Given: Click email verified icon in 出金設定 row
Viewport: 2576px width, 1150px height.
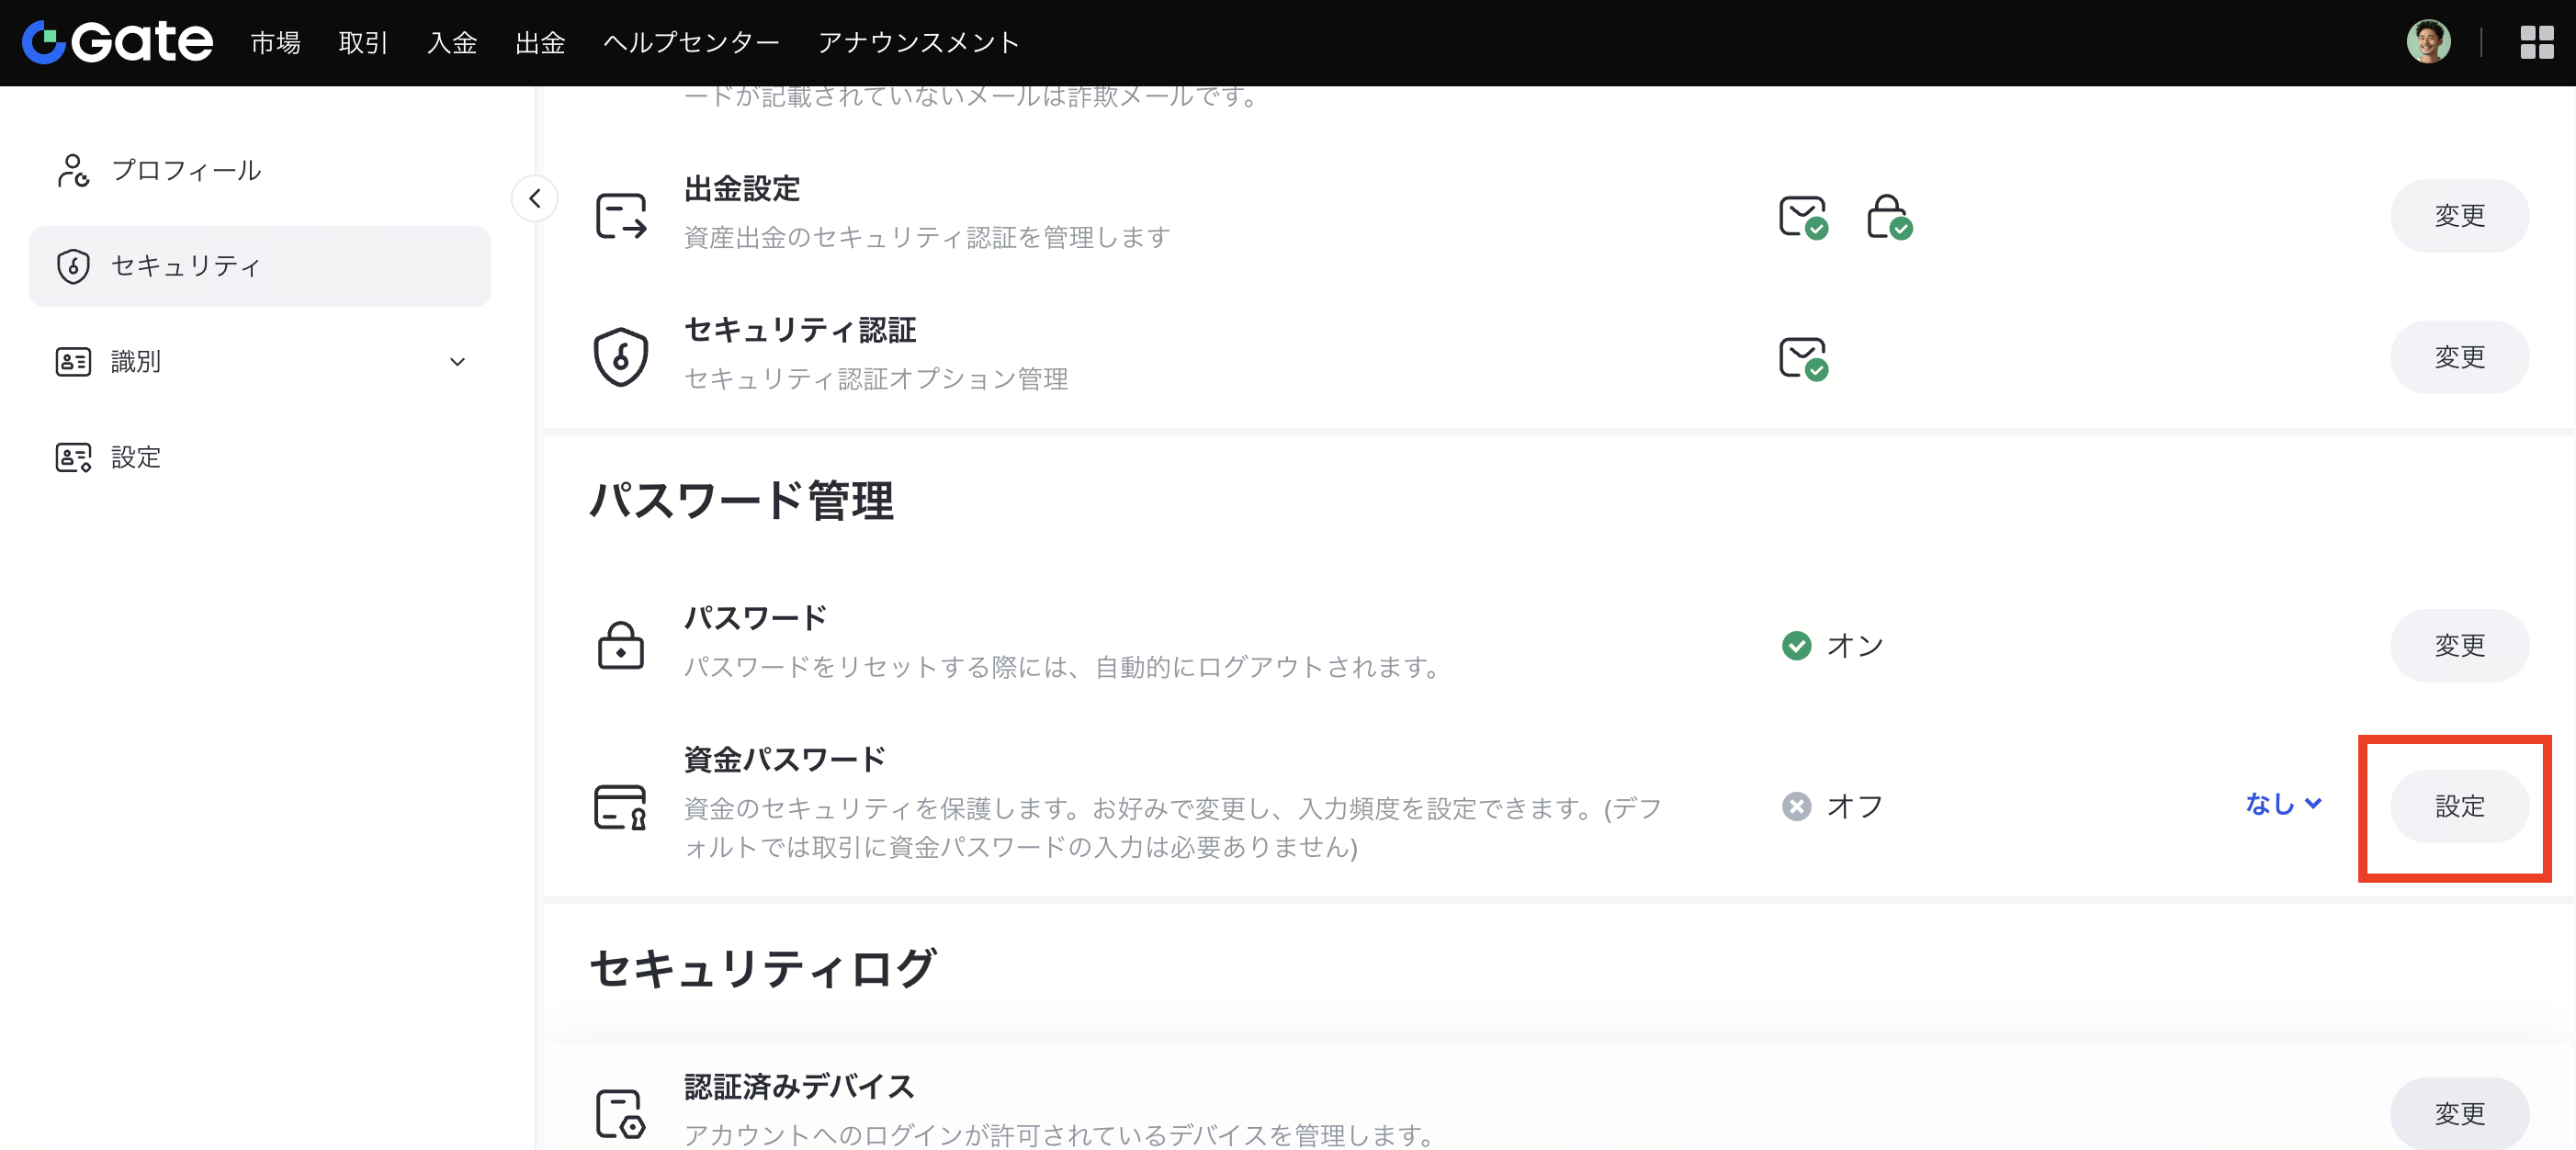Looking at the screenshot, I should point(1803,216).
